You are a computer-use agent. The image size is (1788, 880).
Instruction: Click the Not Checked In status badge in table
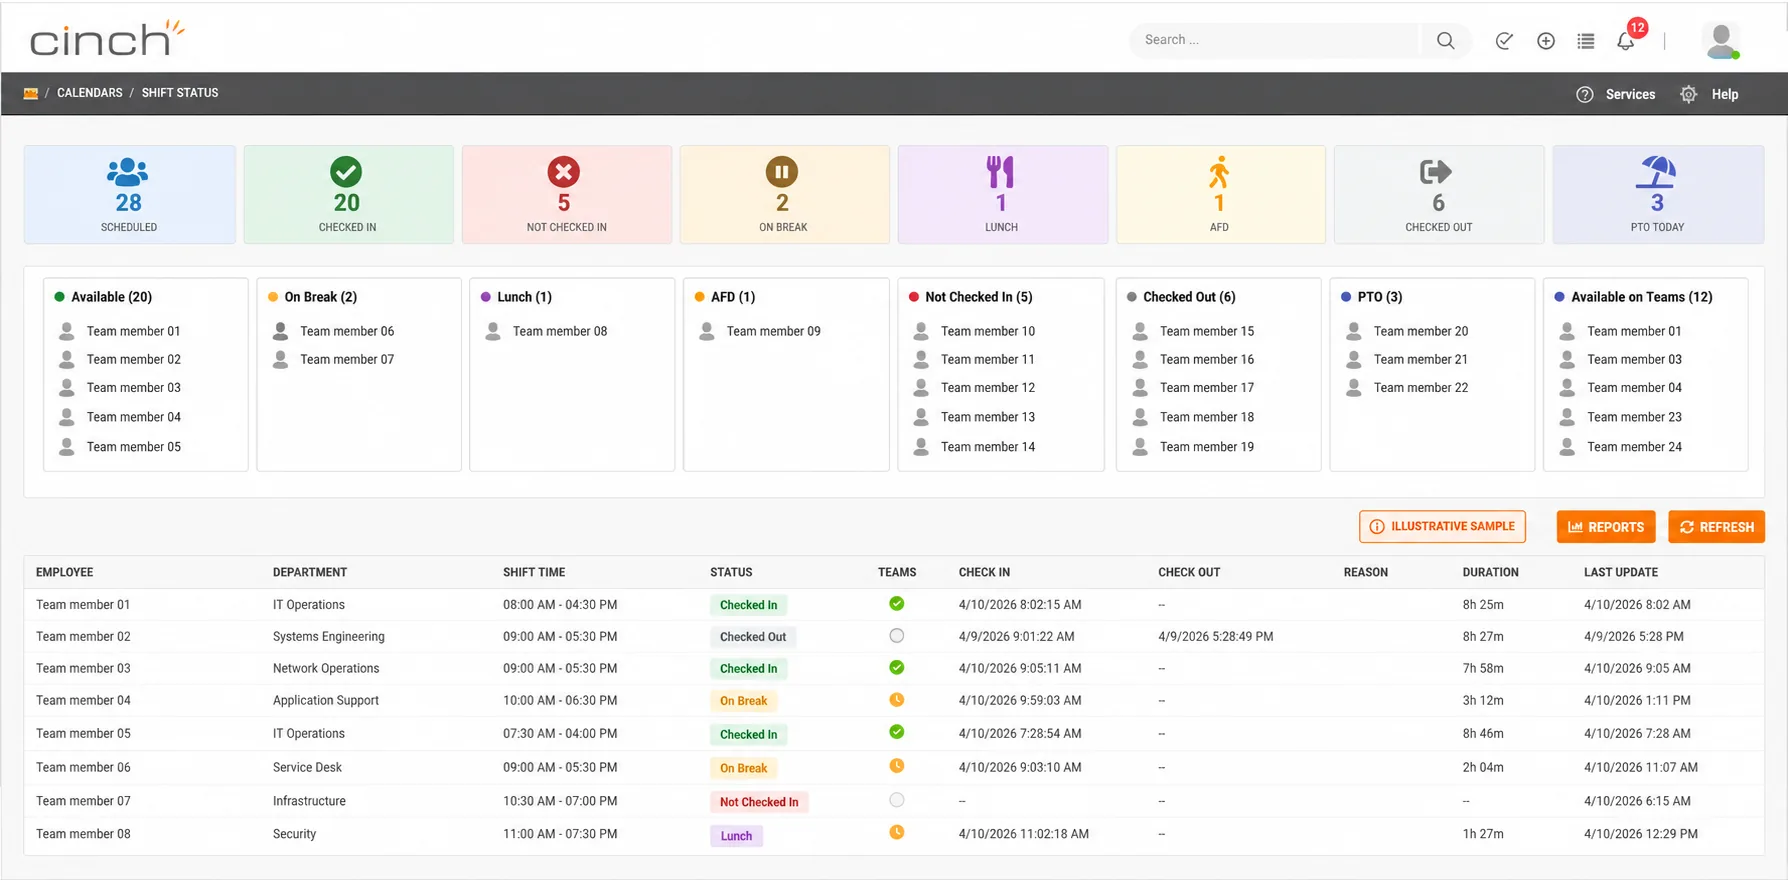point(759,802)
